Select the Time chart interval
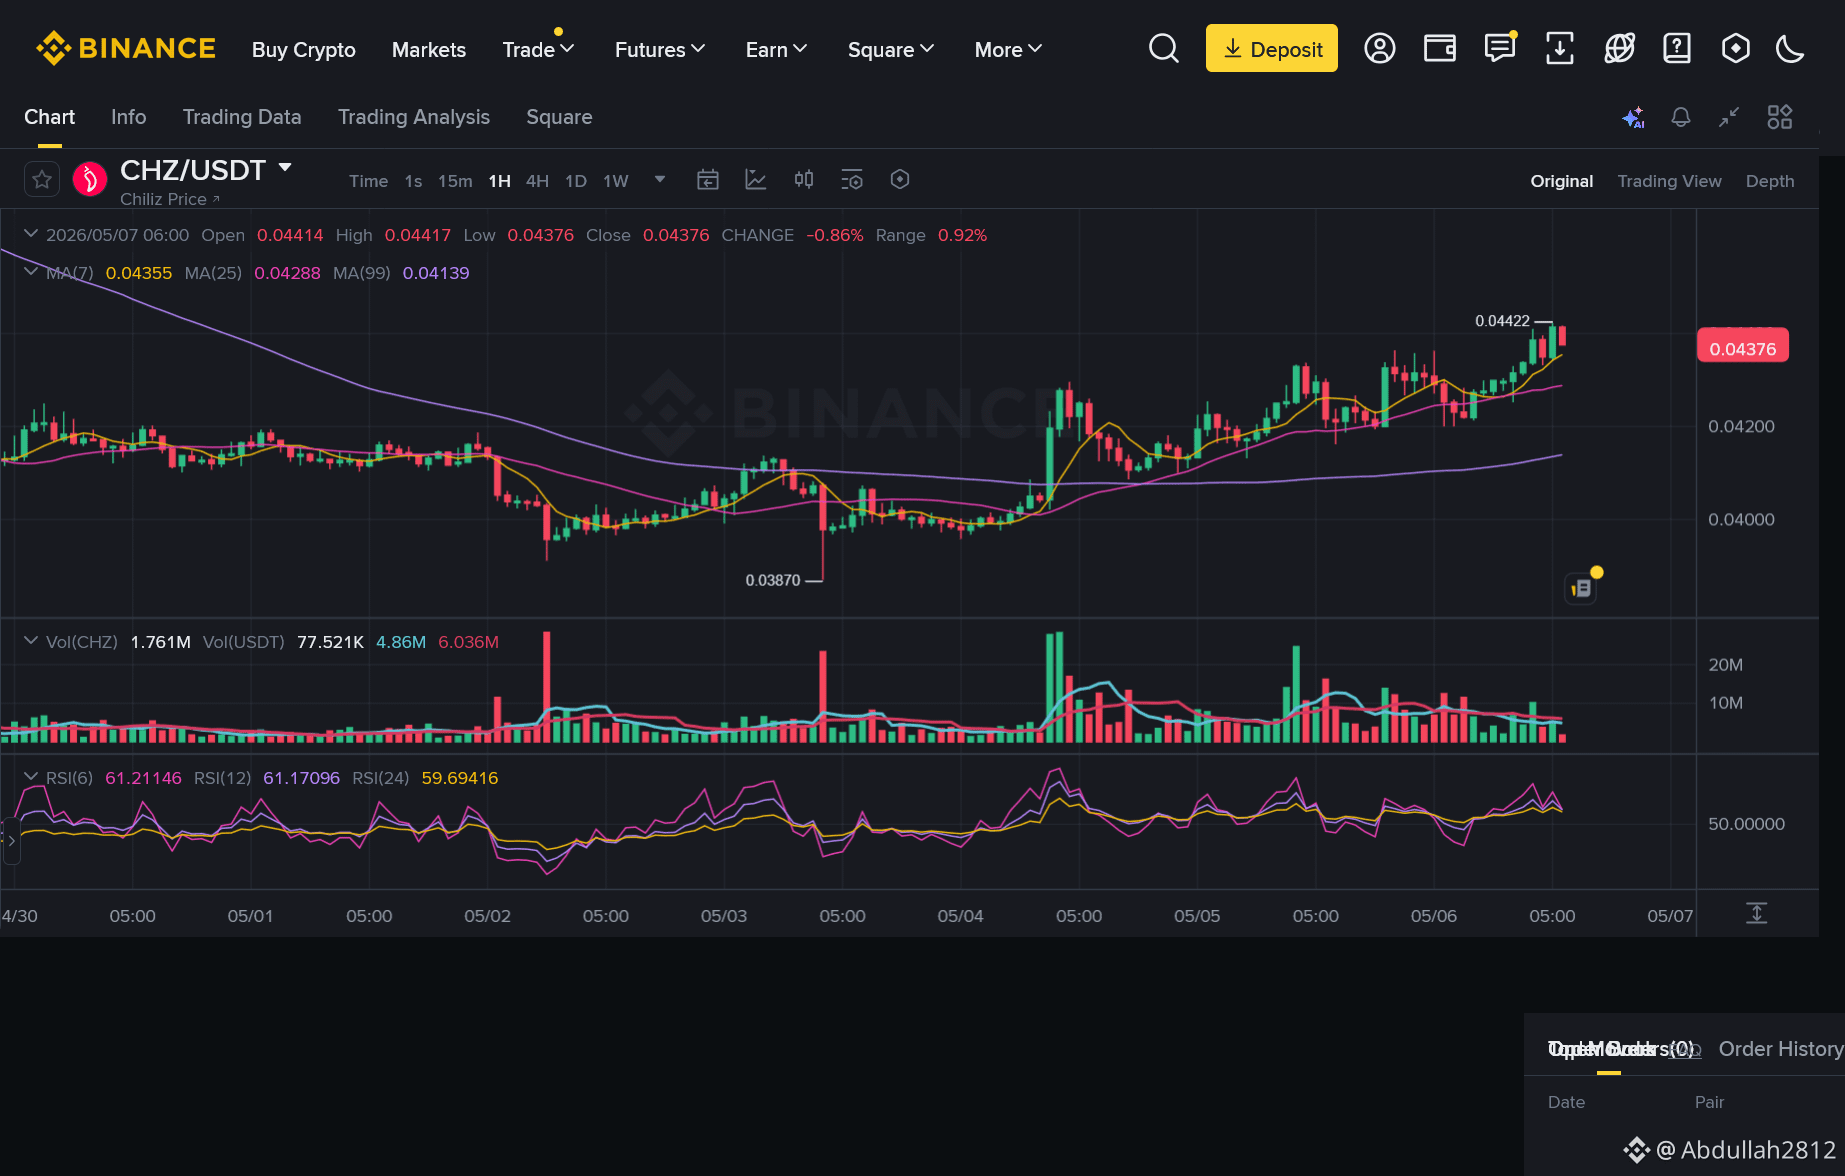Viewport: 1845px width, 1176px height. click(x=368, y=181)
